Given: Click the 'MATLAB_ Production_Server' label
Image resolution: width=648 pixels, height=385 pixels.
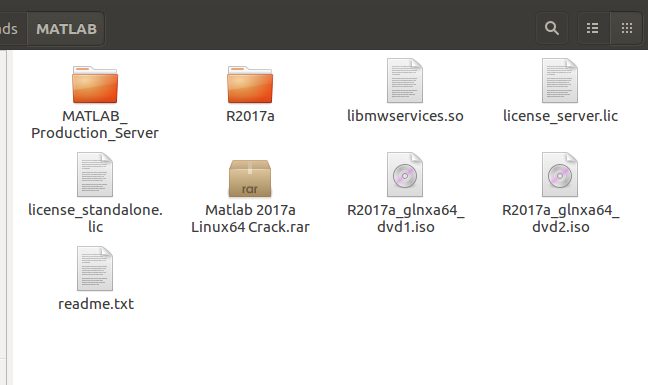Looking at the screenshot, I should 95,124.
